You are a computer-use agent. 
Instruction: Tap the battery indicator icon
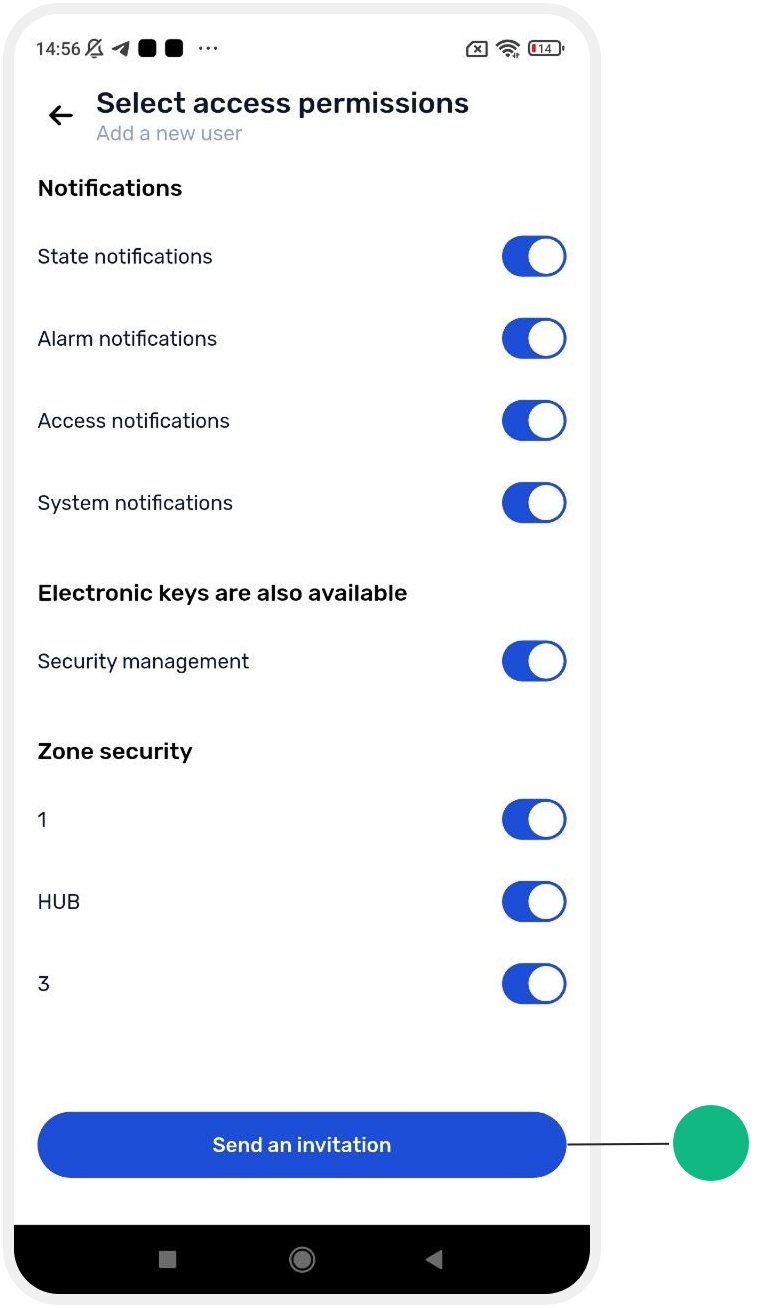(x=546, y=48)
